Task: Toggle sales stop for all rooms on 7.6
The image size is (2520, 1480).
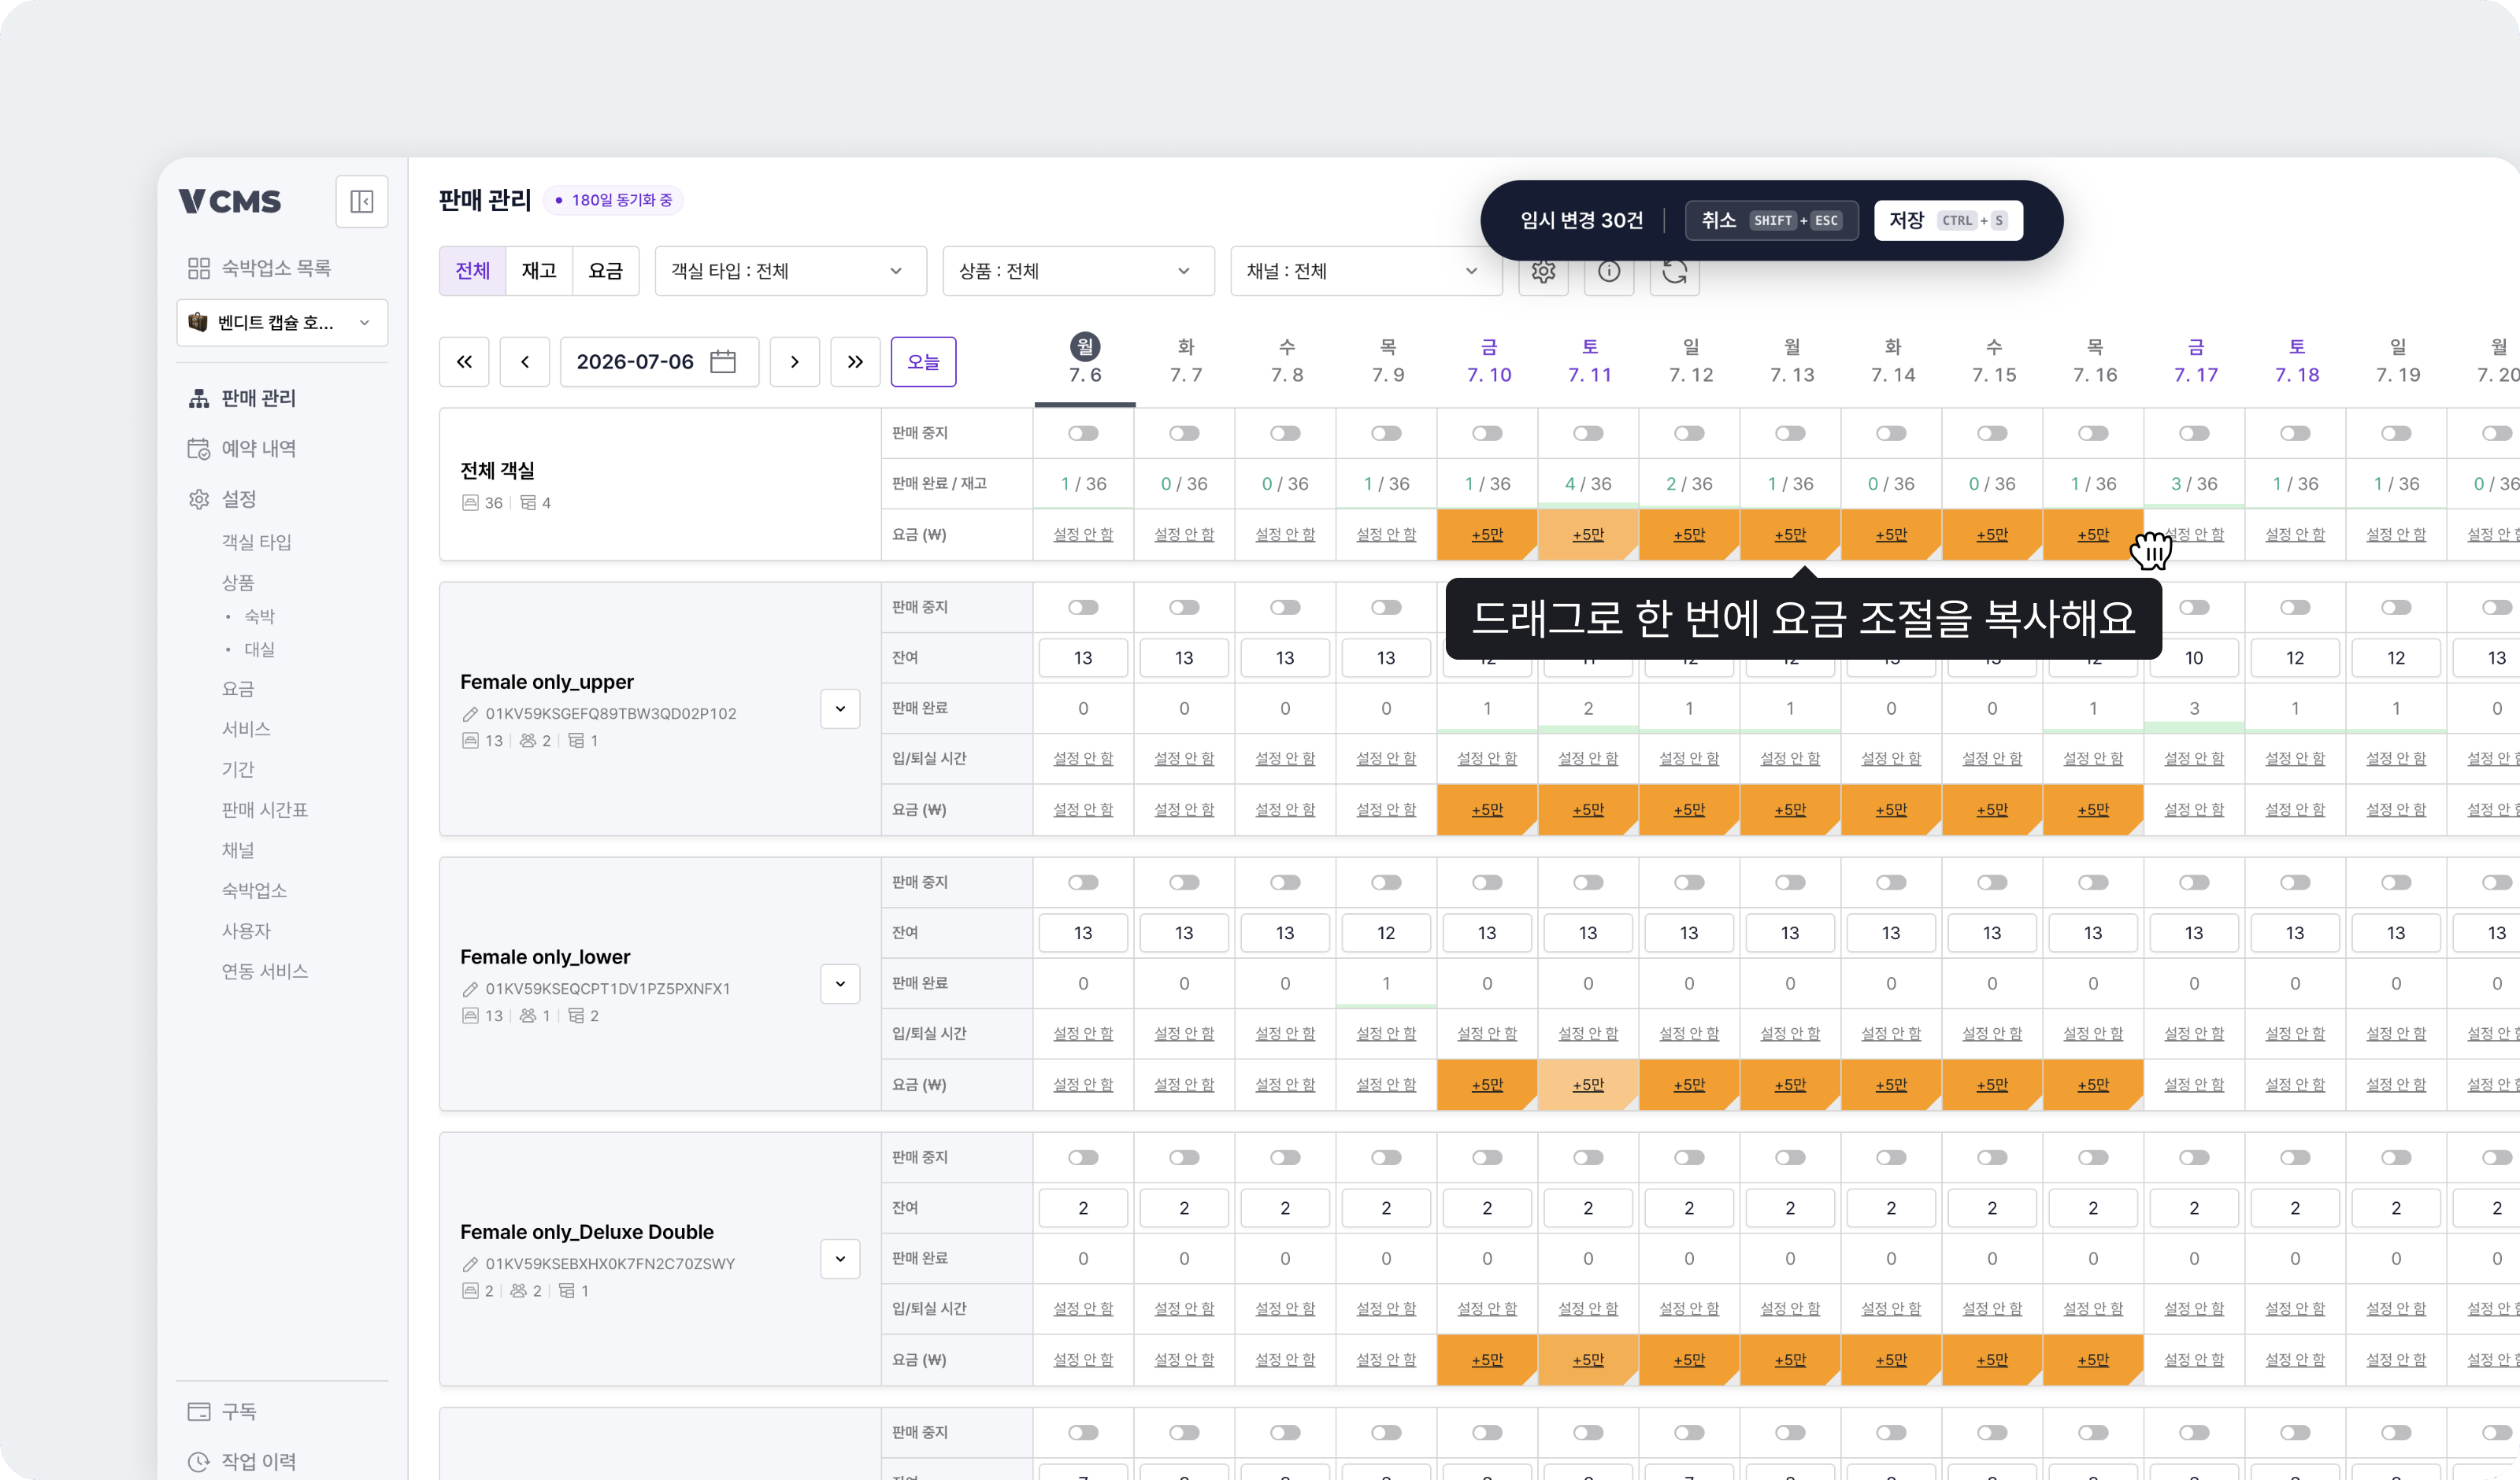Action: point(1083,433)
